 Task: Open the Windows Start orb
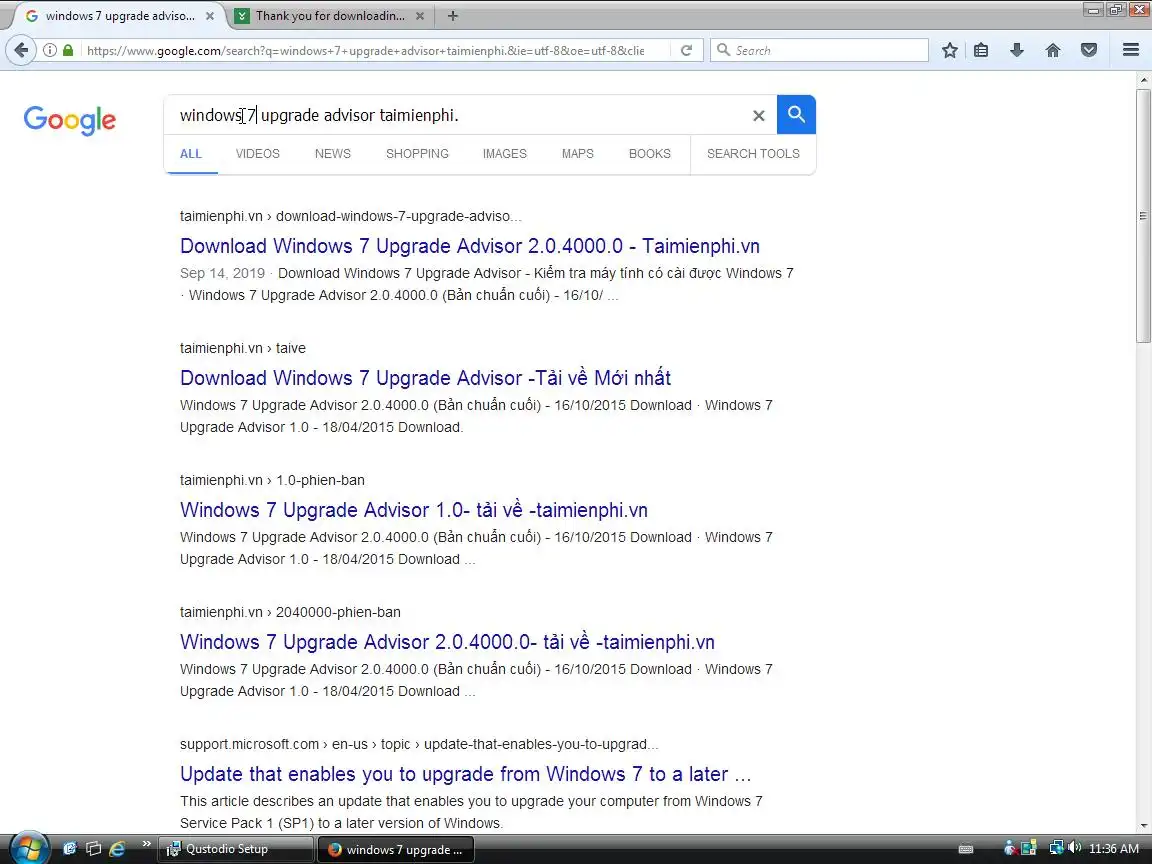[x=28, y=849]
